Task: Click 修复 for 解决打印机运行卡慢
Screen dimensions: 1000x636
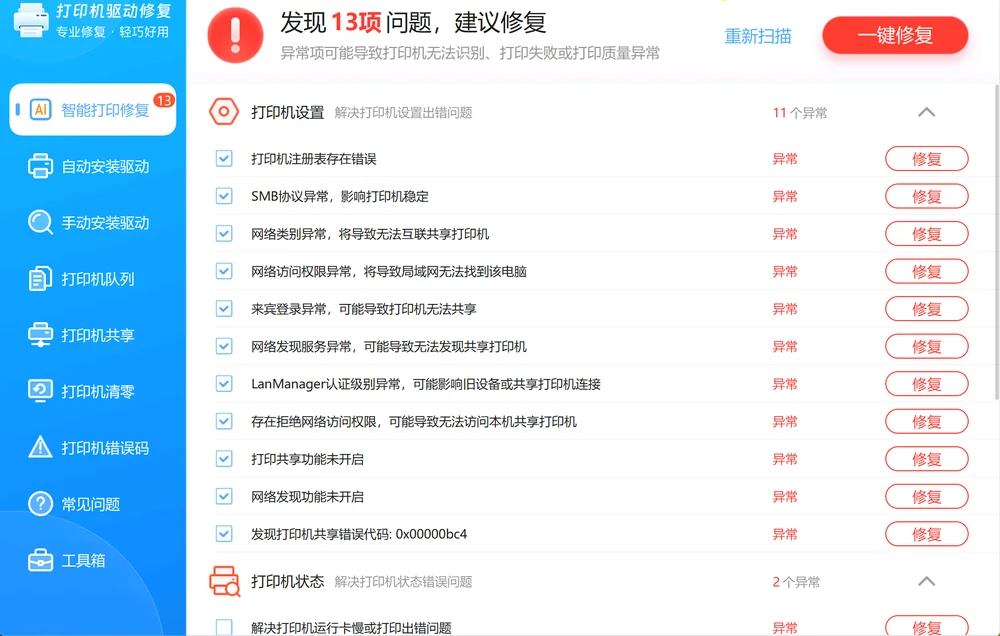Action: coord(927,626)
